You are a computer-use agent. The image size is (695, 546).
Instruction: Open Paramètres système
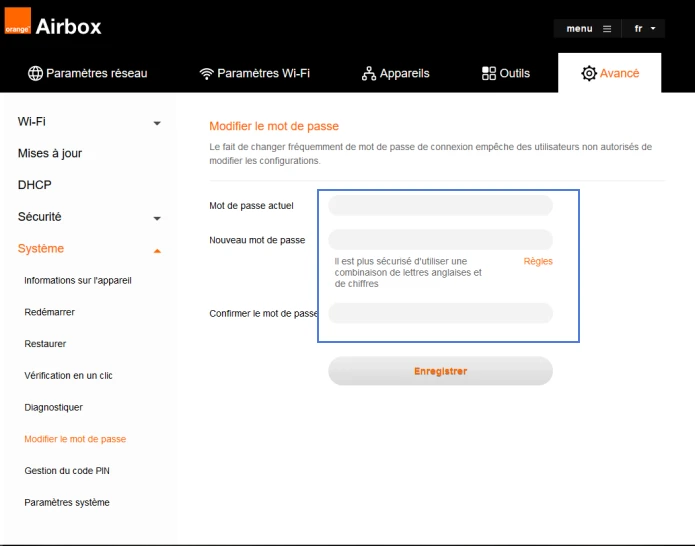[x=67, y=503]
